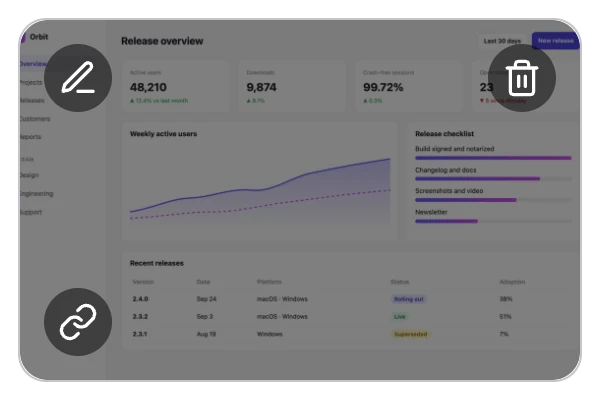The width and height of the screenshot is (600, 400).
Task: Click the Changelog and docs progress bar
Action: (493, 179)
